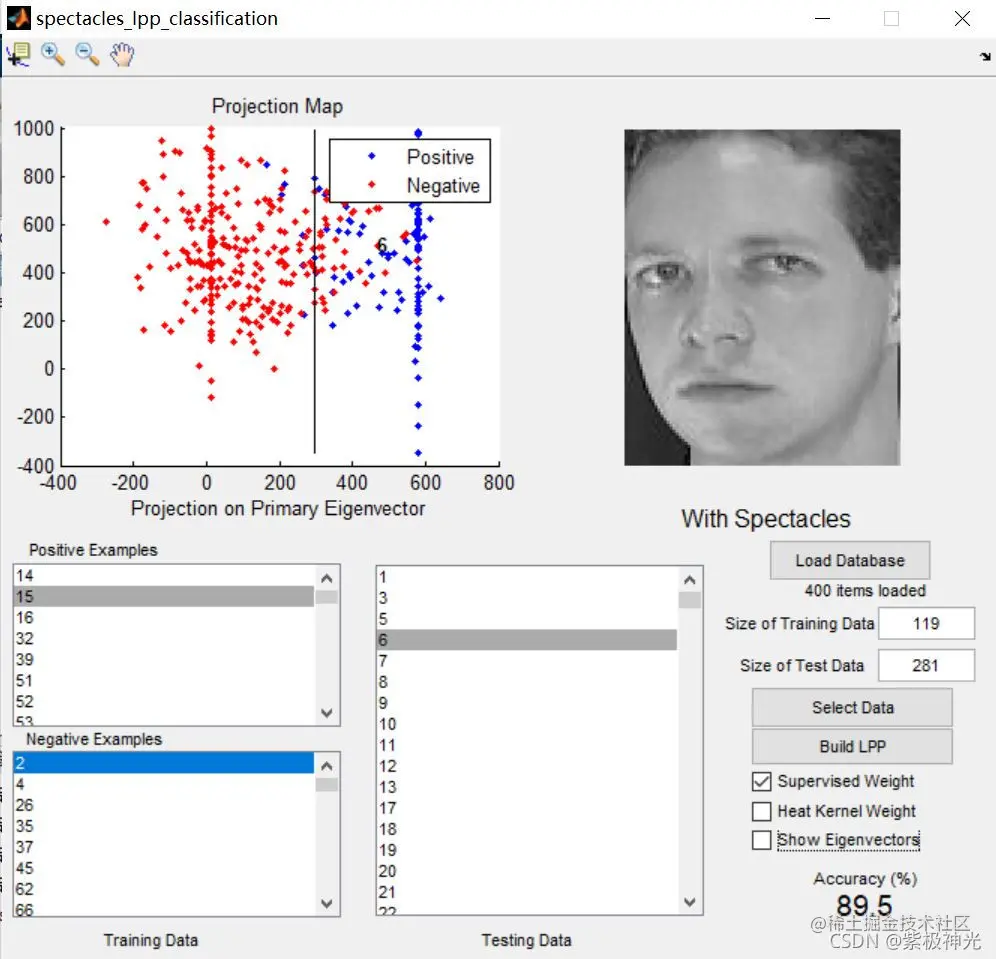Click the MATLAB logo in title bar
The width and height of the screenshot is (996, 959).
[18, 18]
